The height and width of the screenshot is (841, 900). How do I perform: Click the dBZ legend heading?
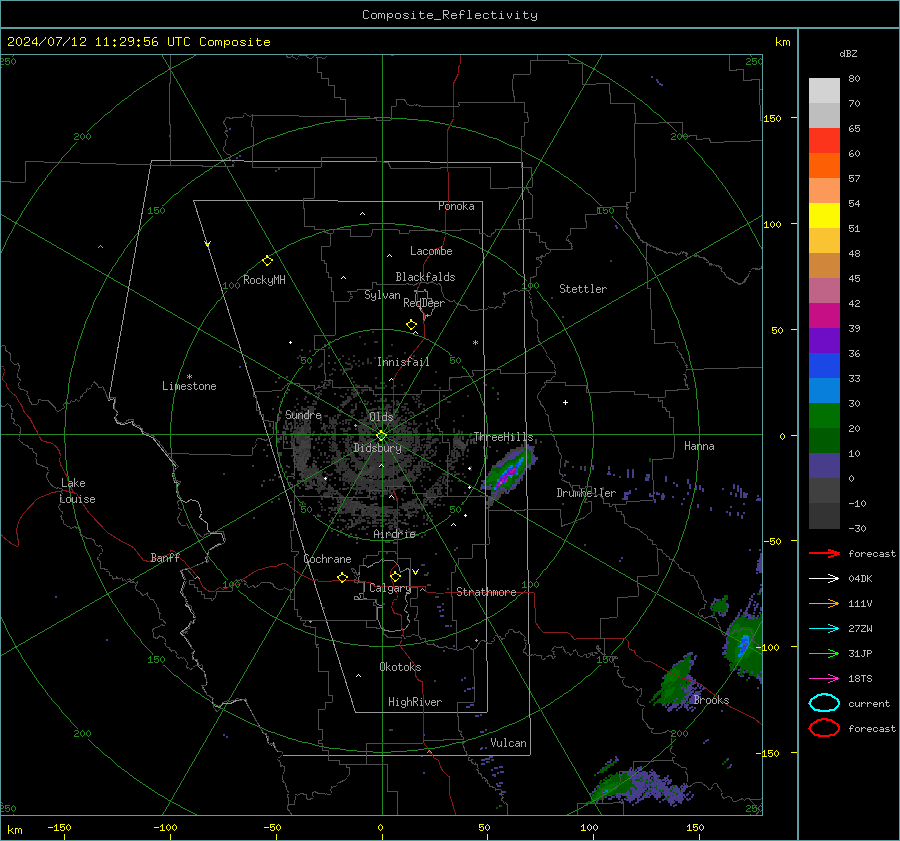tap(848, 53)
